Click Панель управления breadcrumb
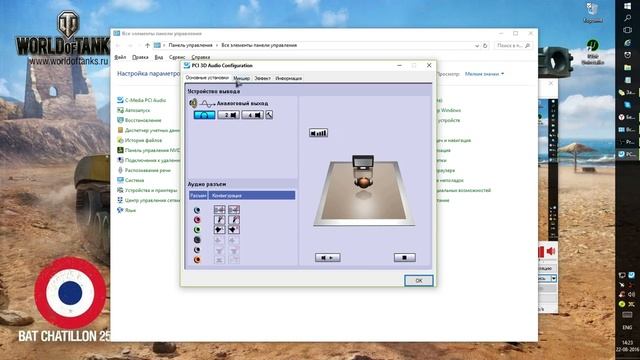Image resolution: width=640 pixels, height=360 pixels. [191, 45]
